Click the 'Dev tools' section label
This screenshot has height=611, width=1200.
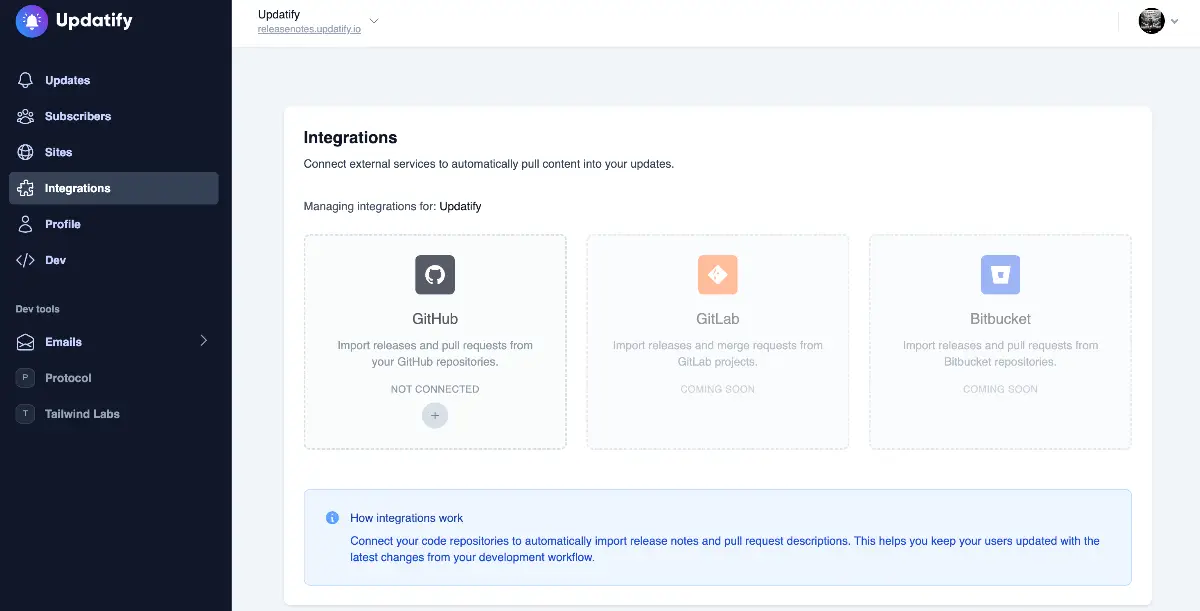click(x=38, y=309)
